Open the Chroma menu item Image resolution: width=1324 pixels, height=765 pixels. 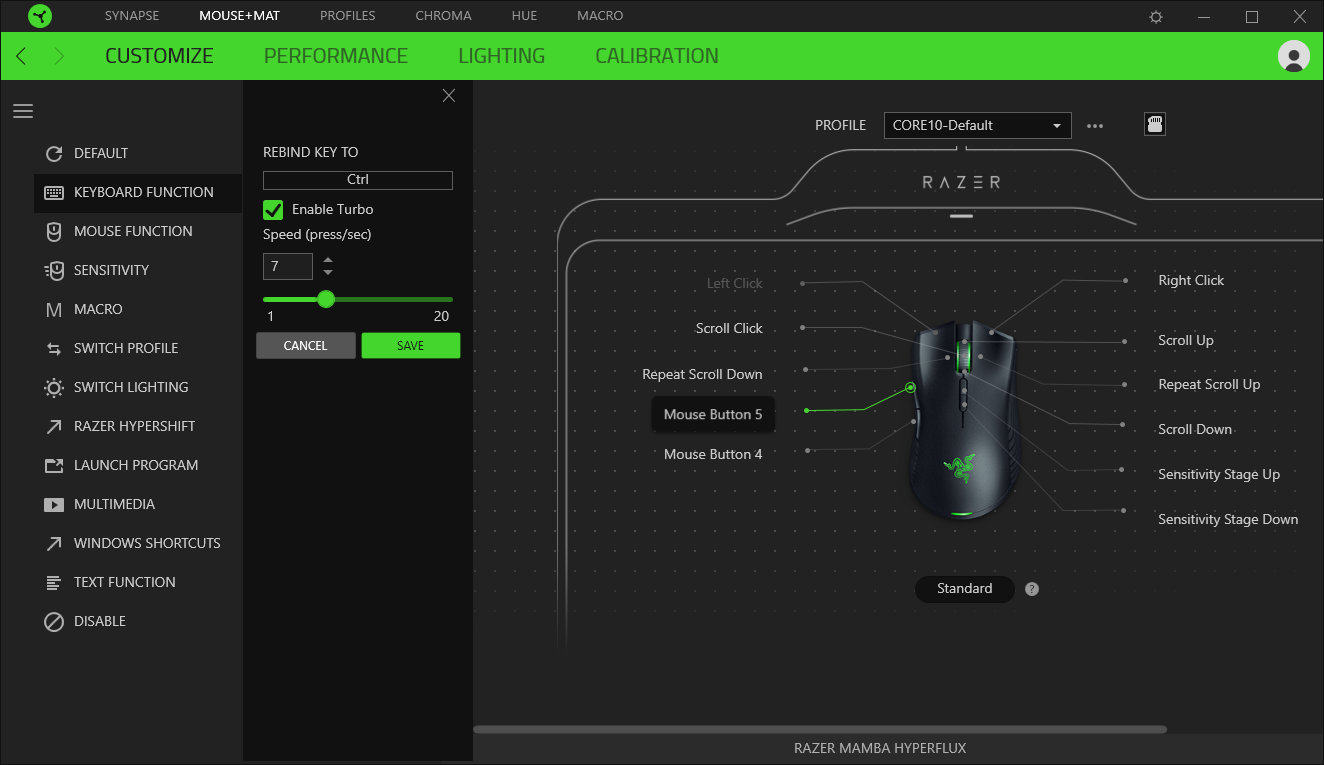pos(443,16)
